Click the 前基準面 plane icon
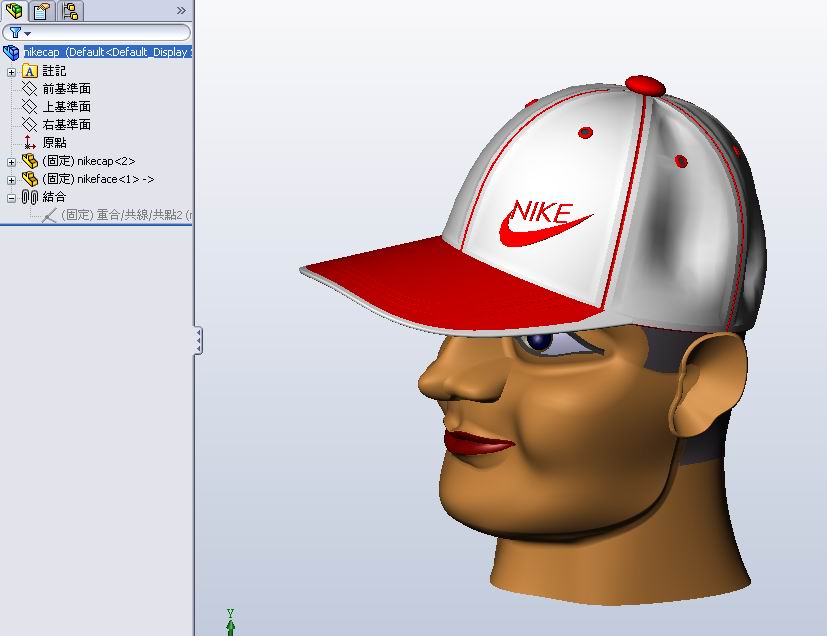Image resolution: width=827 pixels, height=636 pixels. pyautogui.click(x=30, y=89)
